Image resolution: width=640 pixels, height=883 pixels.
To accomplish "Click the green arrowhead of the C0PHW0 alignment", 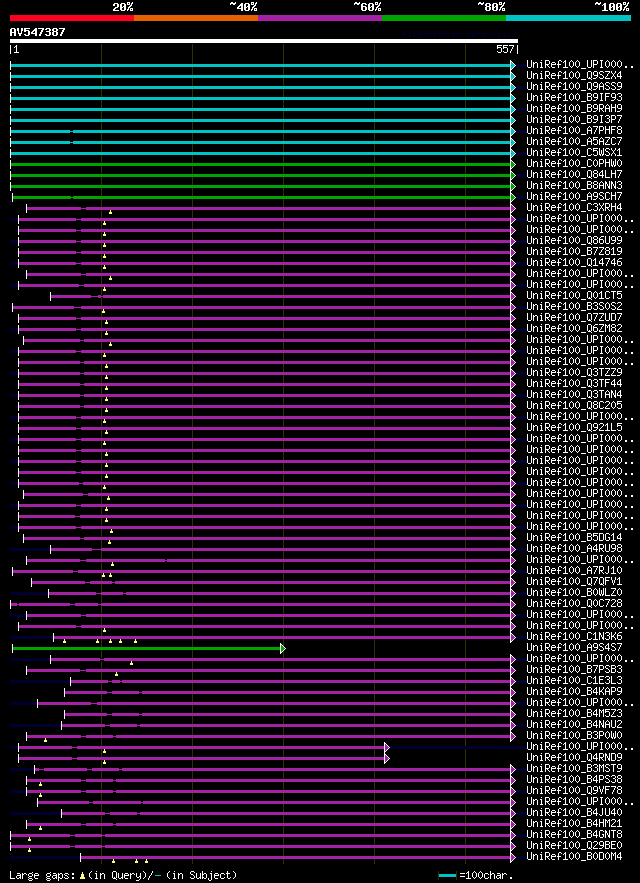I will click(x=513, y=164).
